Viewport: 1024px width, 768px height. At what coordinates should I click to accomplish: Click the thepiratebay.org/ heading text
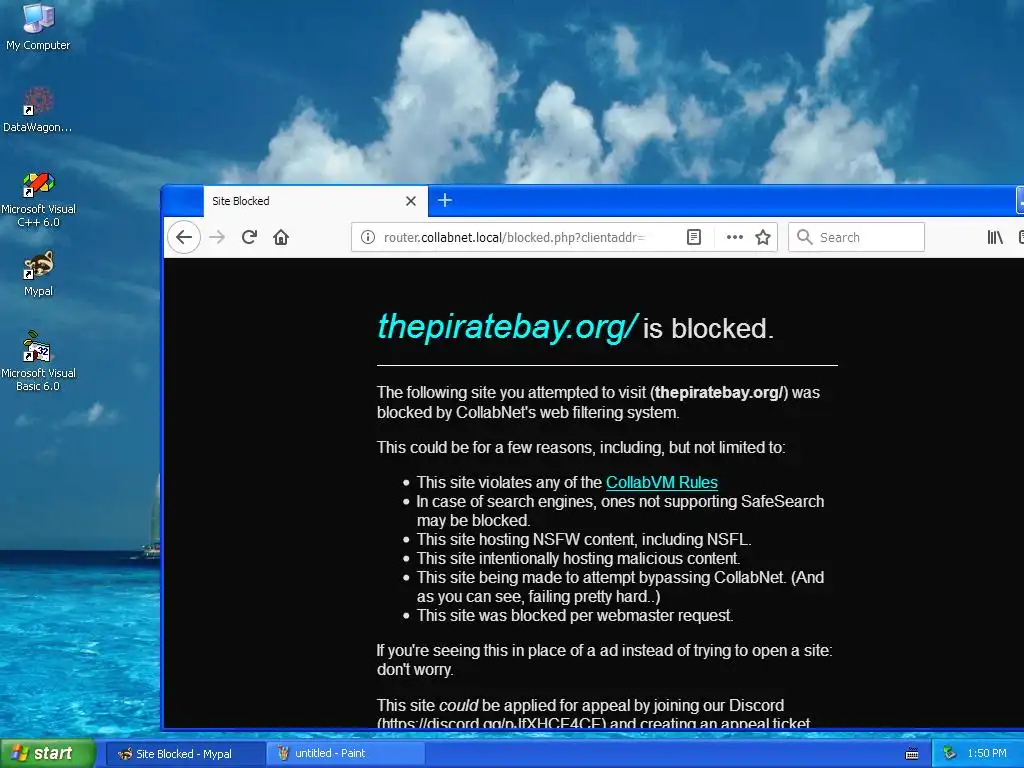click(x=507, y=327)
